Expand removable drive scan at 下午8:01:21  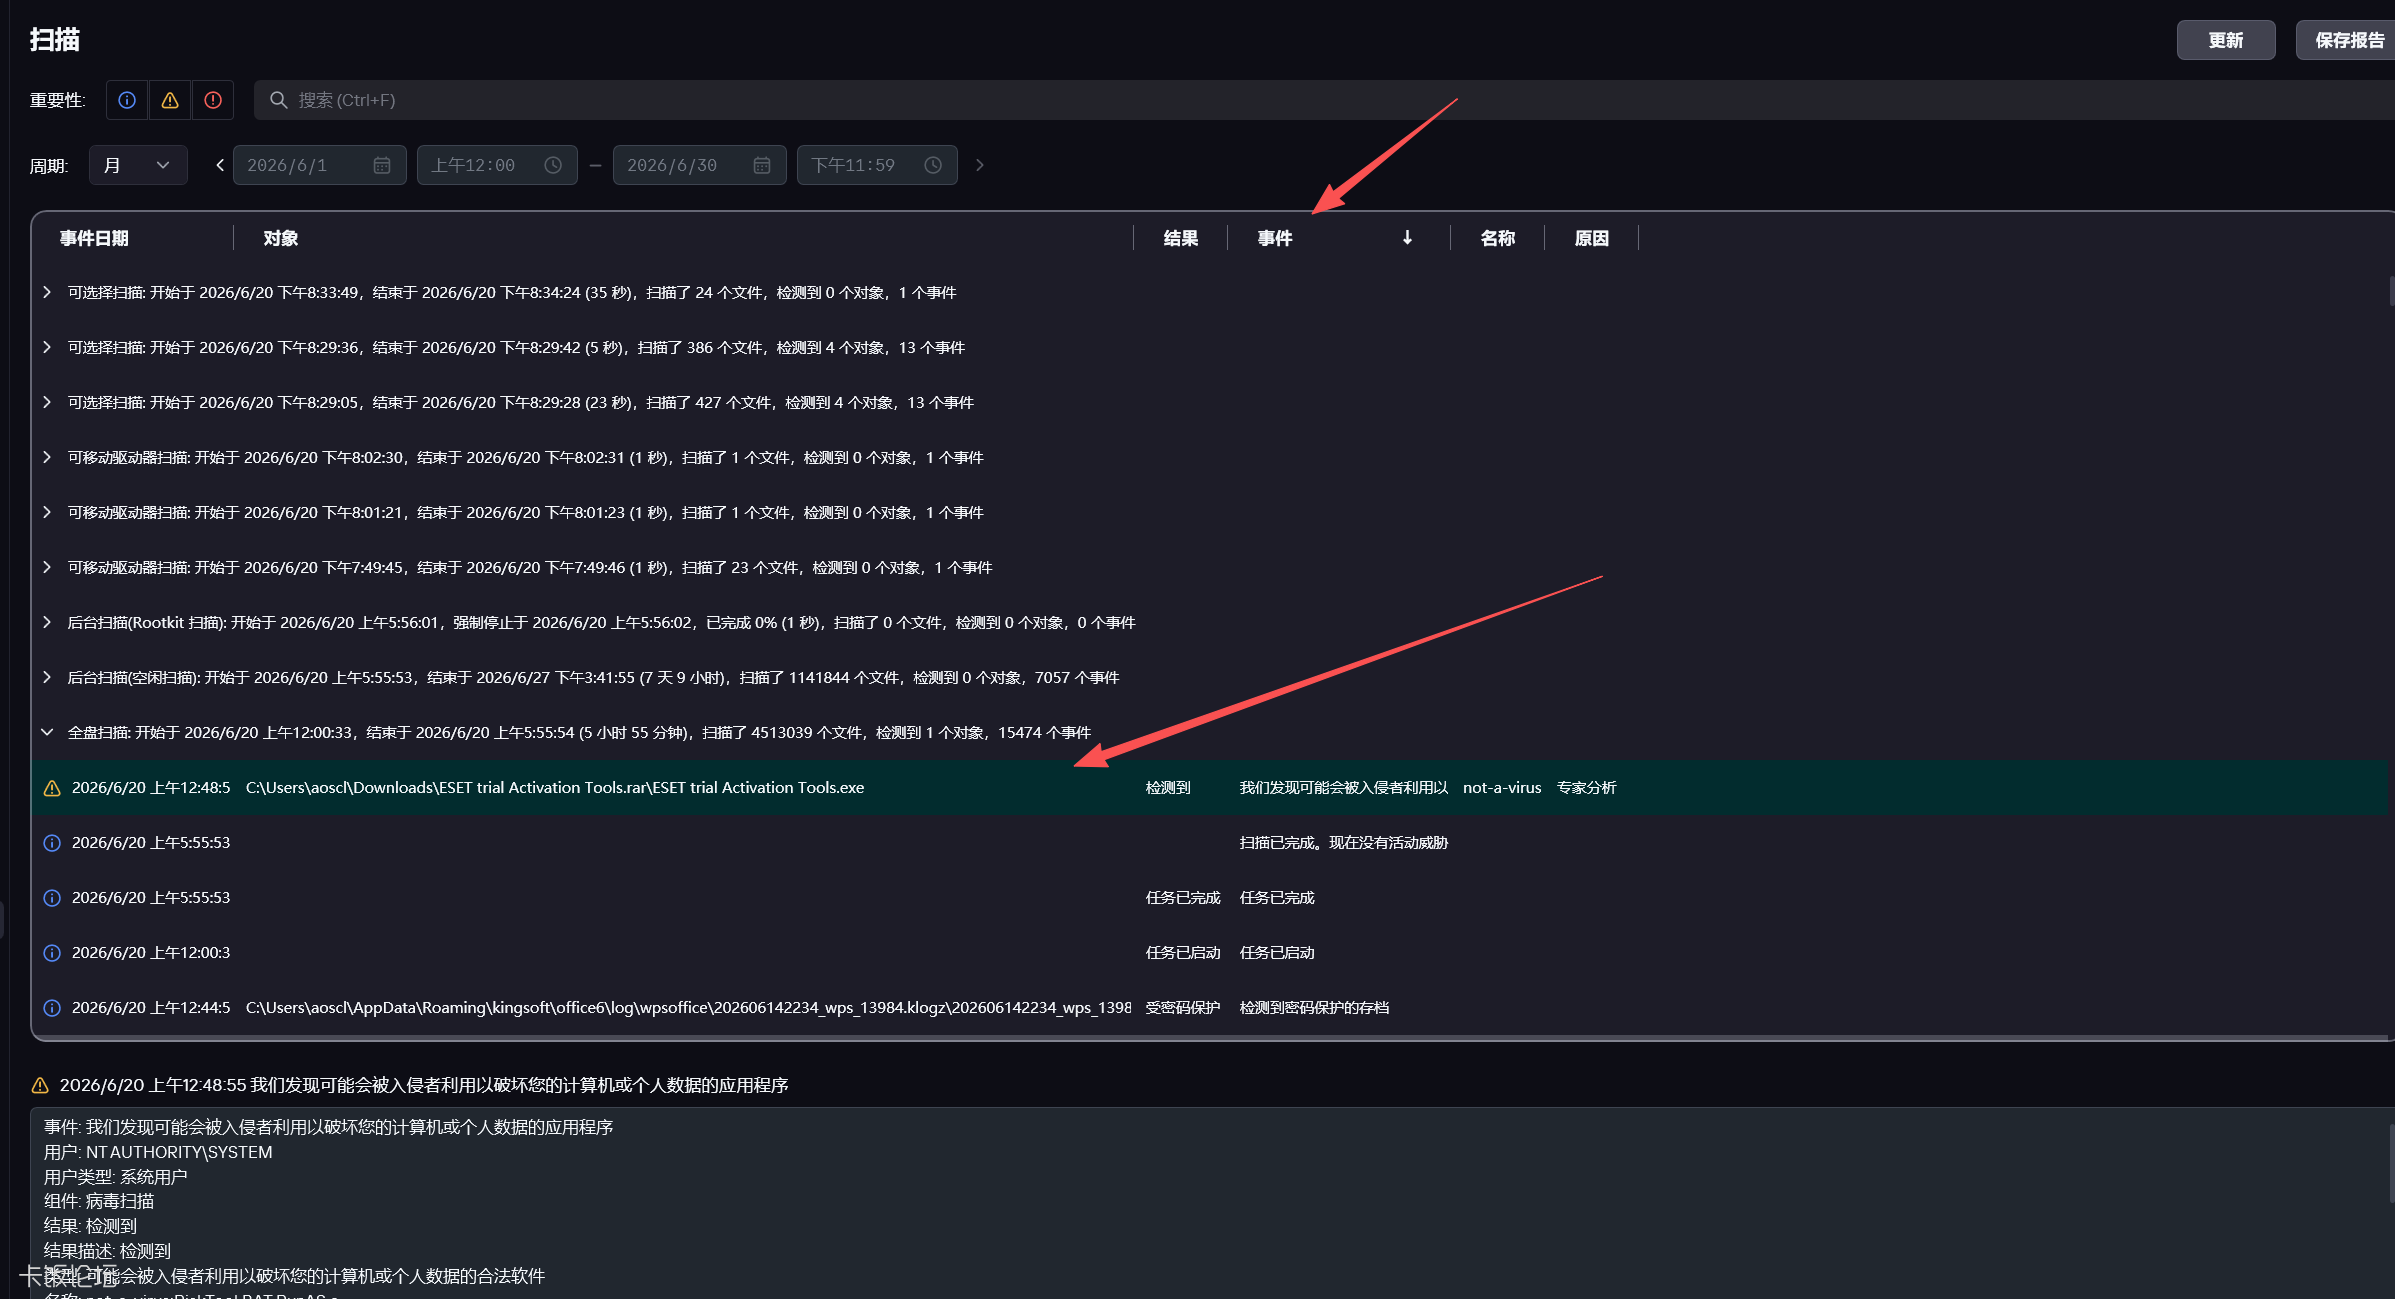[47, 512]
